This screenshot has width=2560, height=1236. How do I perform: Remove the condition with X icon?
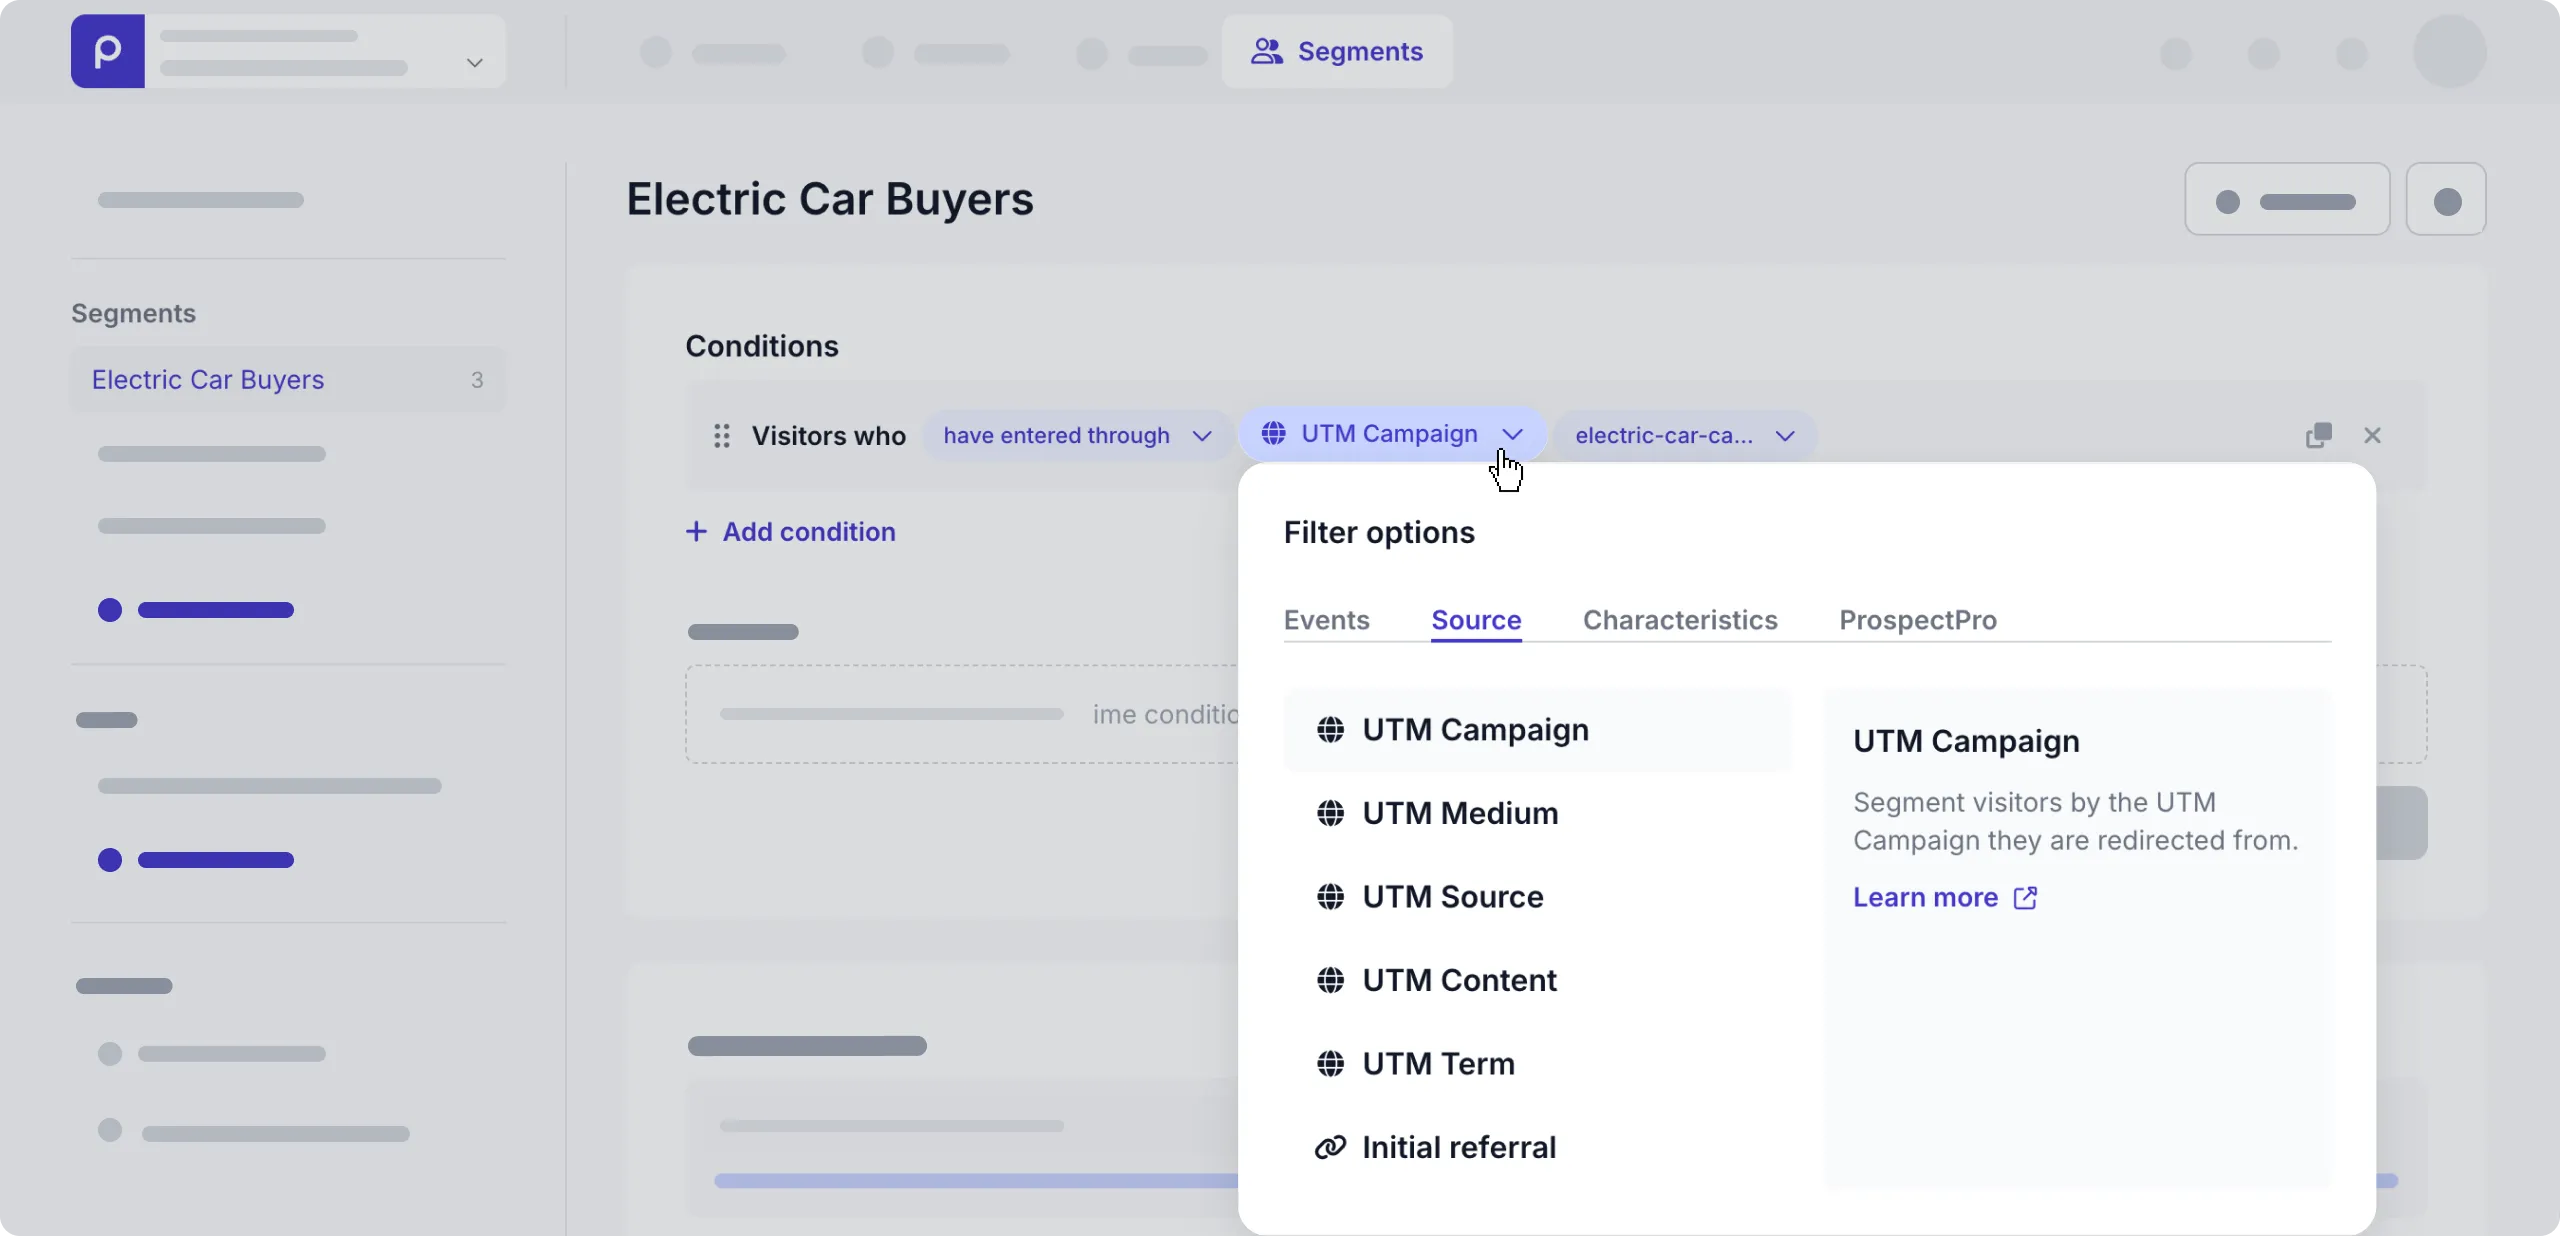tap(2372, 435)
